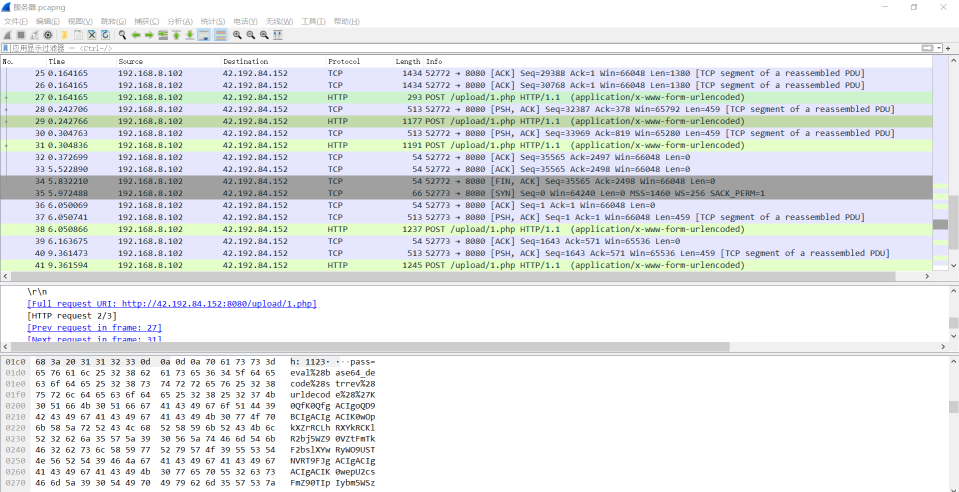Click the zoom out magnifier icon
Viewport: 959px width, 492px height.
[x=251, y=35]
